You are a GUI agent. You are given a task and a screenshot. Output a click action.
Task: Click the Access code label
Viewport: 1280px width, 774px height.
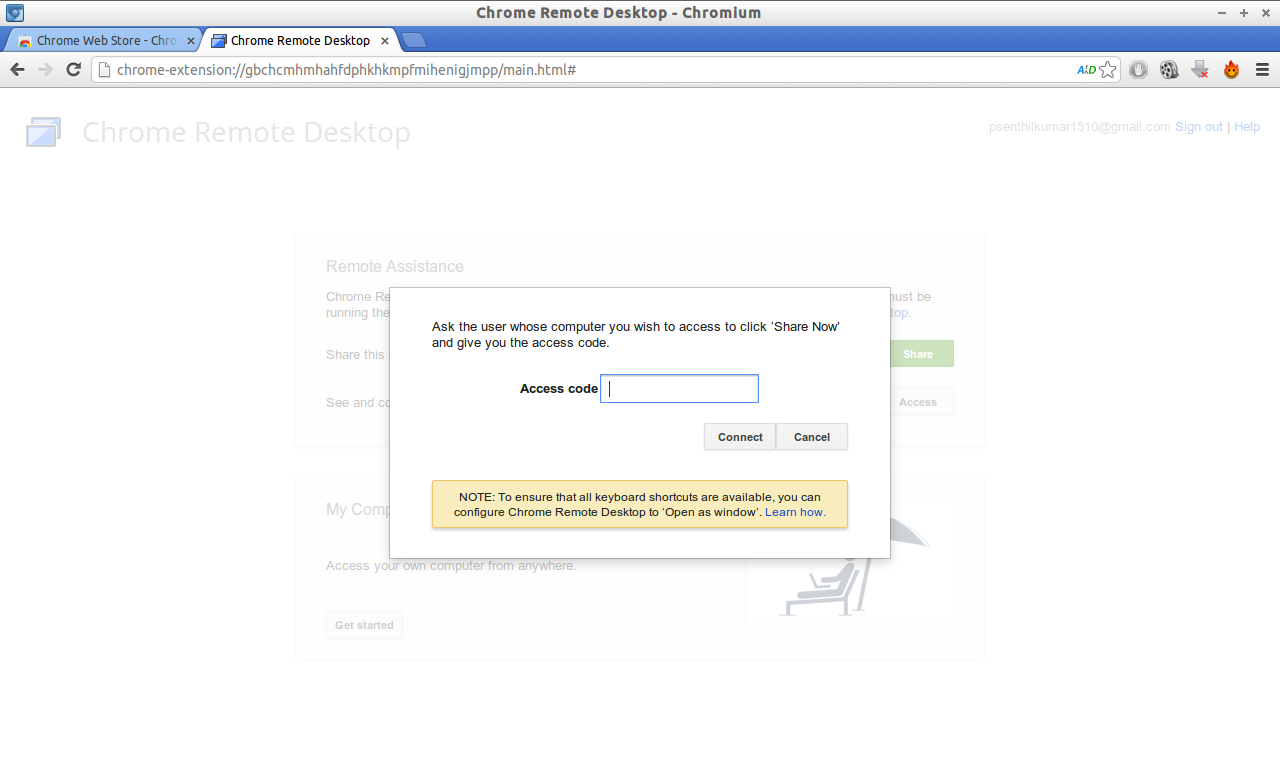559,389
